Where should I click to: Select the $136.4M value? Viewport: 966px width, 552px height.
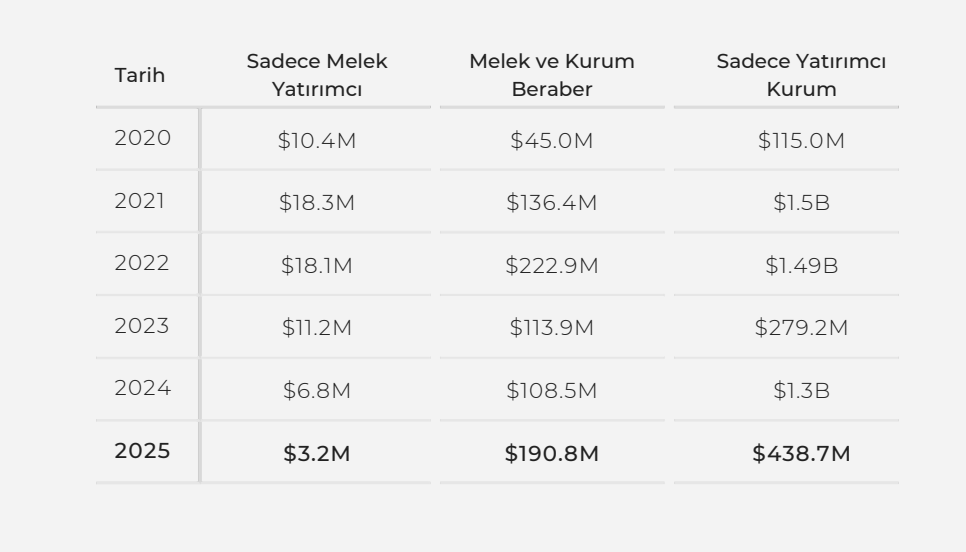[552, 204]
